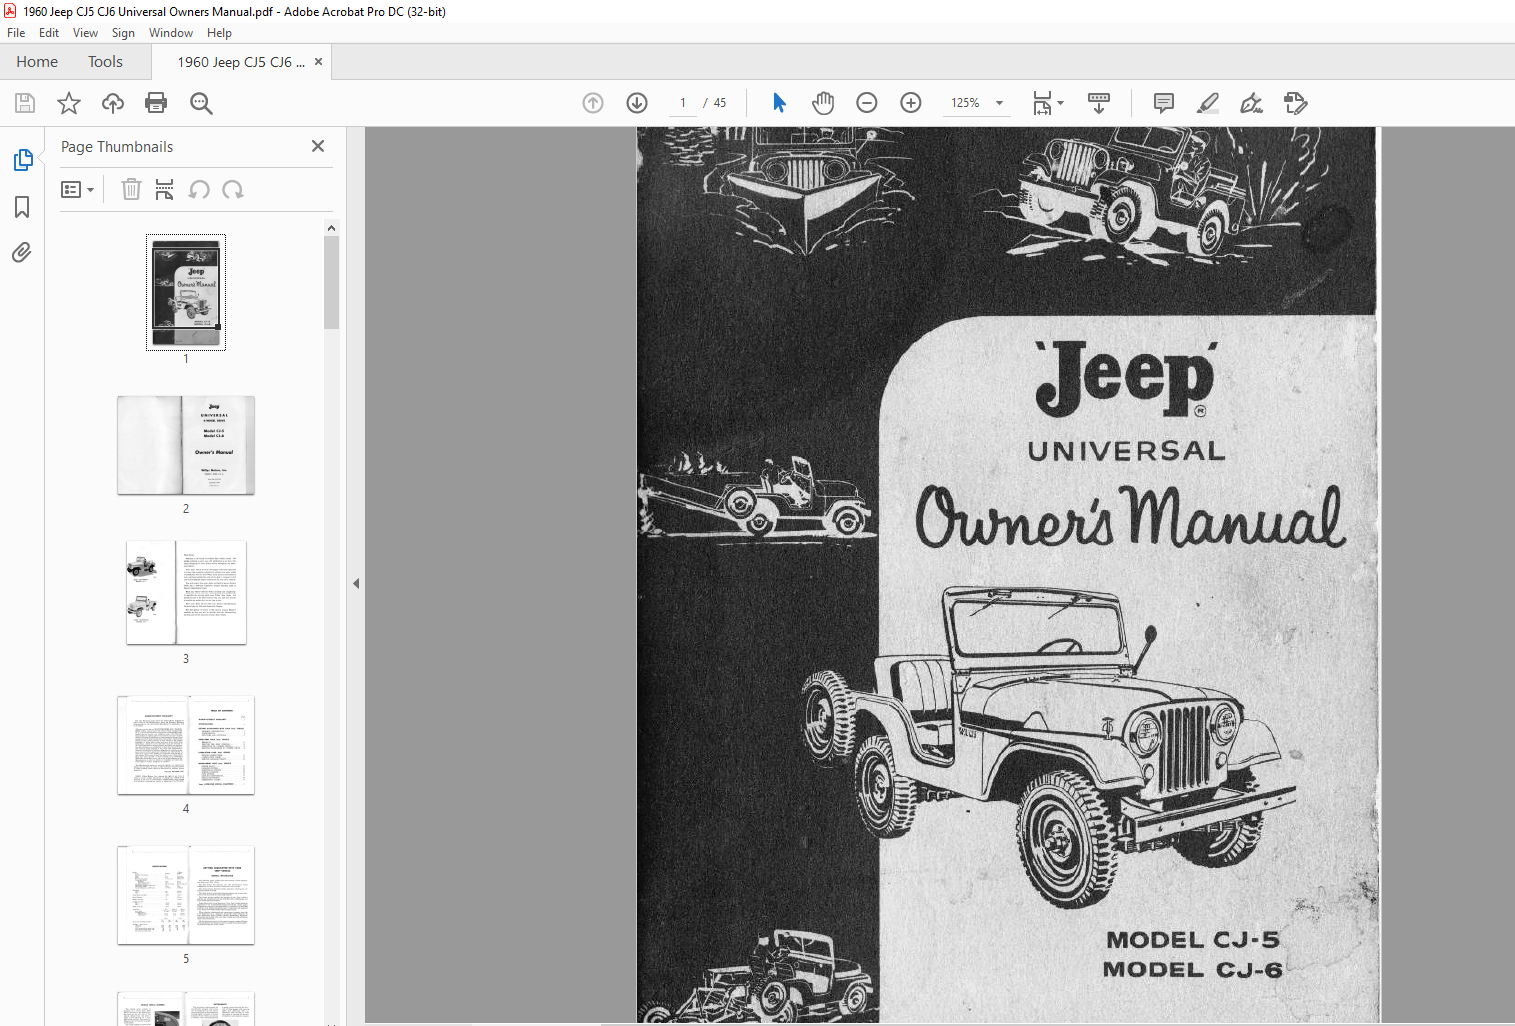Select the Highlight text tool
The width and height of the screenshot is (1515, 1026).
pyautogui.click(x=1208, y=103)
